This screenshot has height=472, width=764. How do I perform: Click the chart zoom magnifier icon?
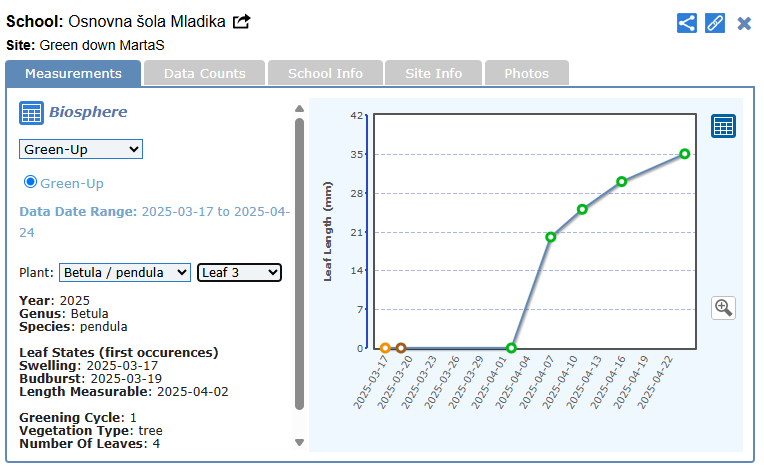tap(723, 308)
